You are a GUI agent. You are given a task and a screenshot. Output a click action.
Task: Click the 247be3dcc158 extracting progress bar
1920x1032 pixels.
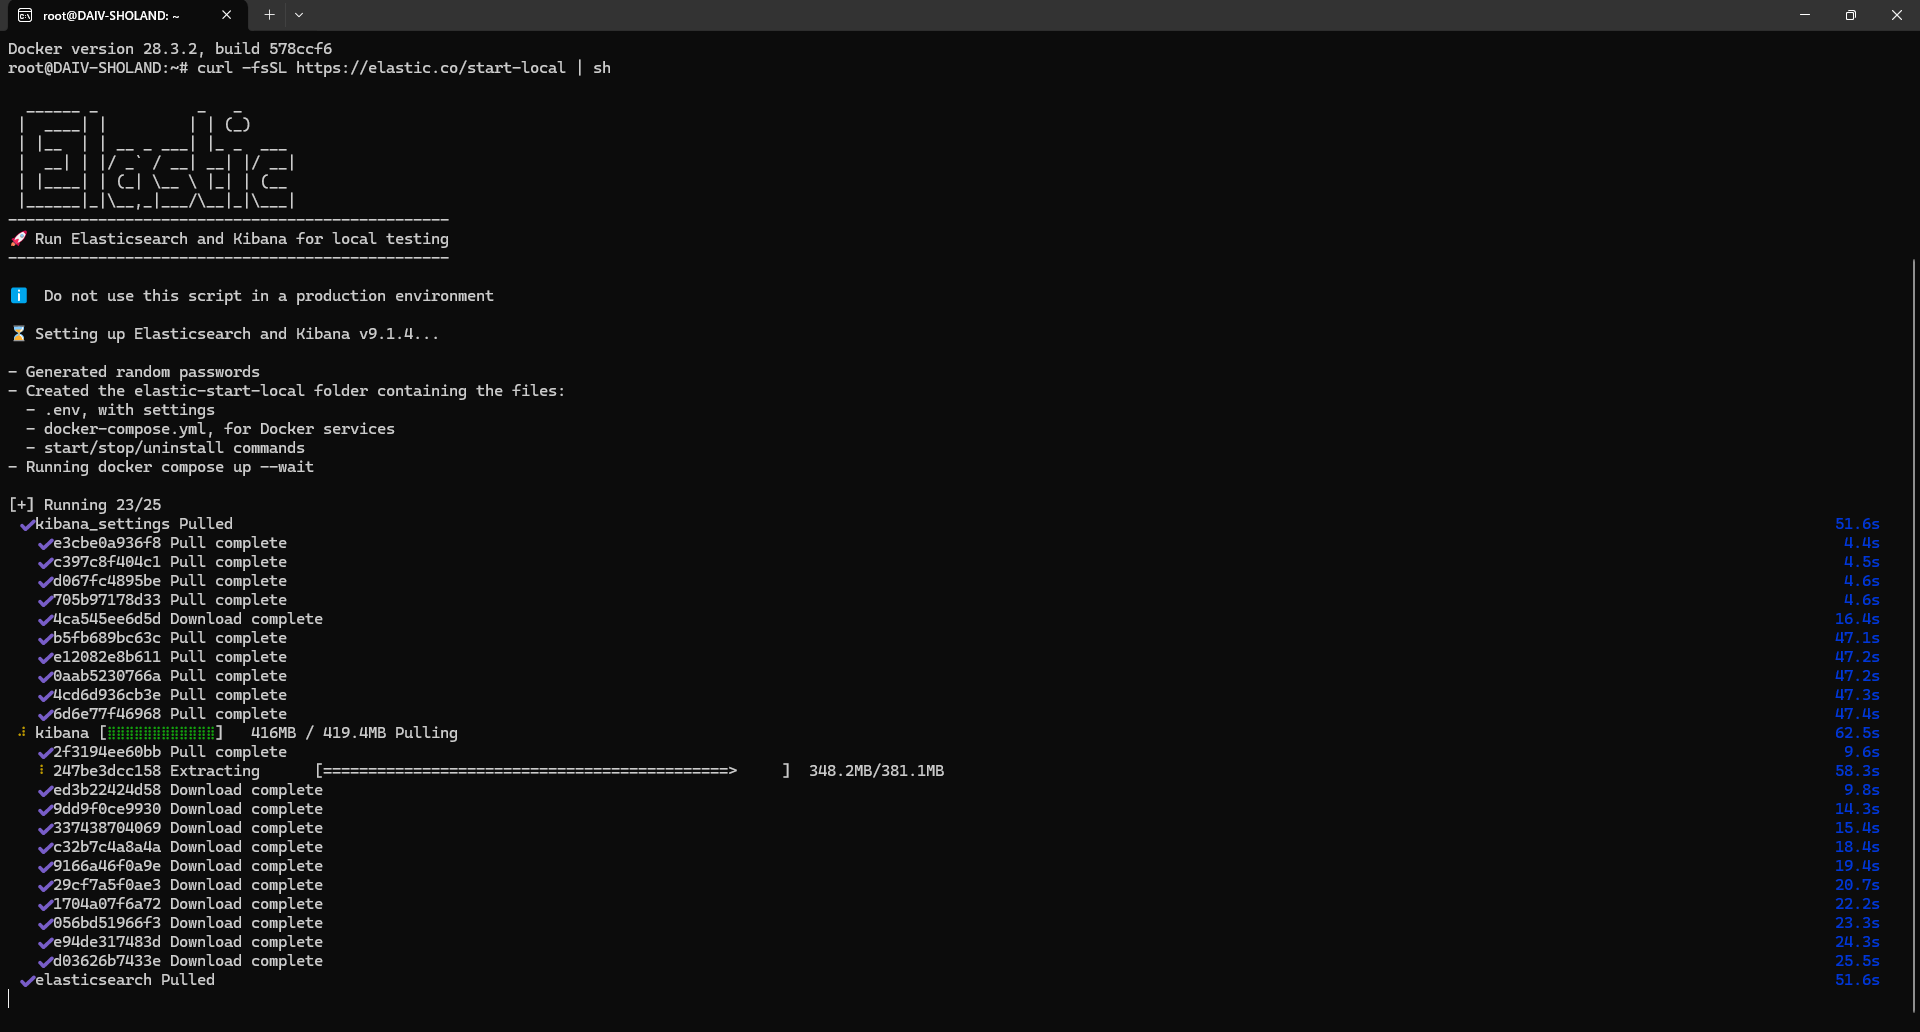tap(552, 771)
